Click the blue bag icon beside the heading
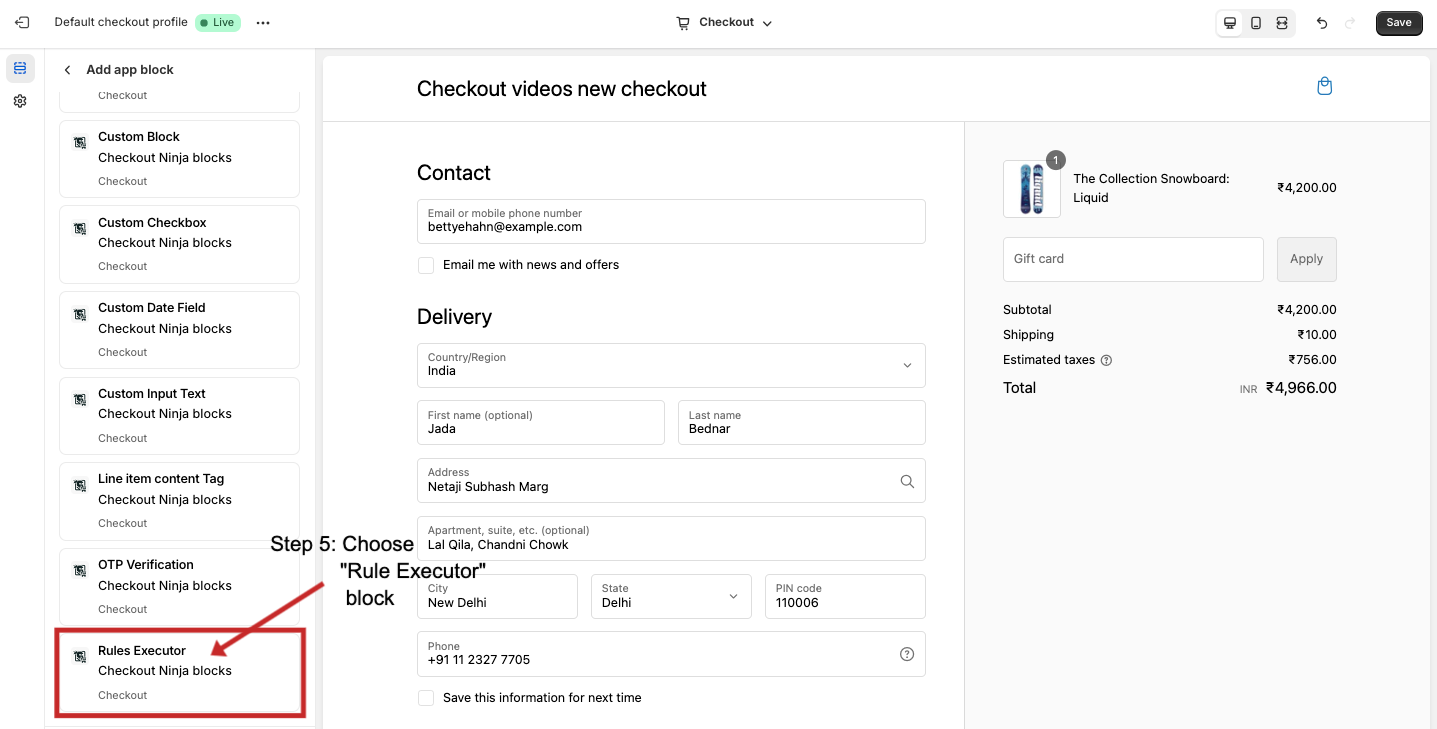Viewport: 1437px width, 729px height. 1324,86
